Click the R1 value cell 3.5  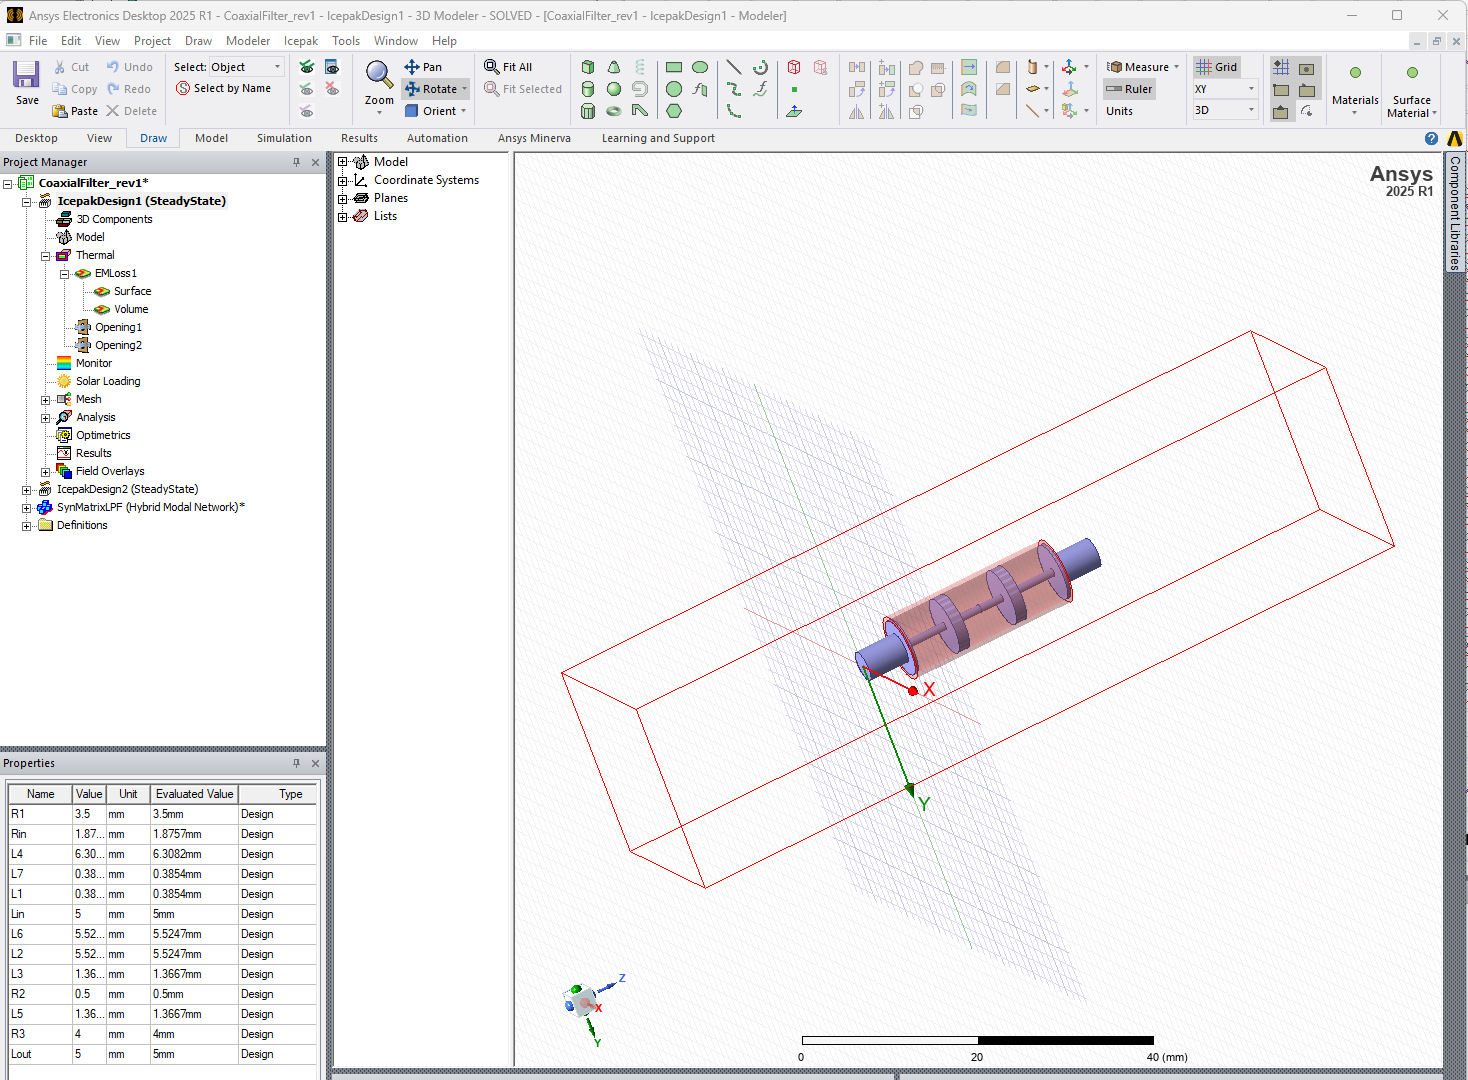tap(87, 814)
